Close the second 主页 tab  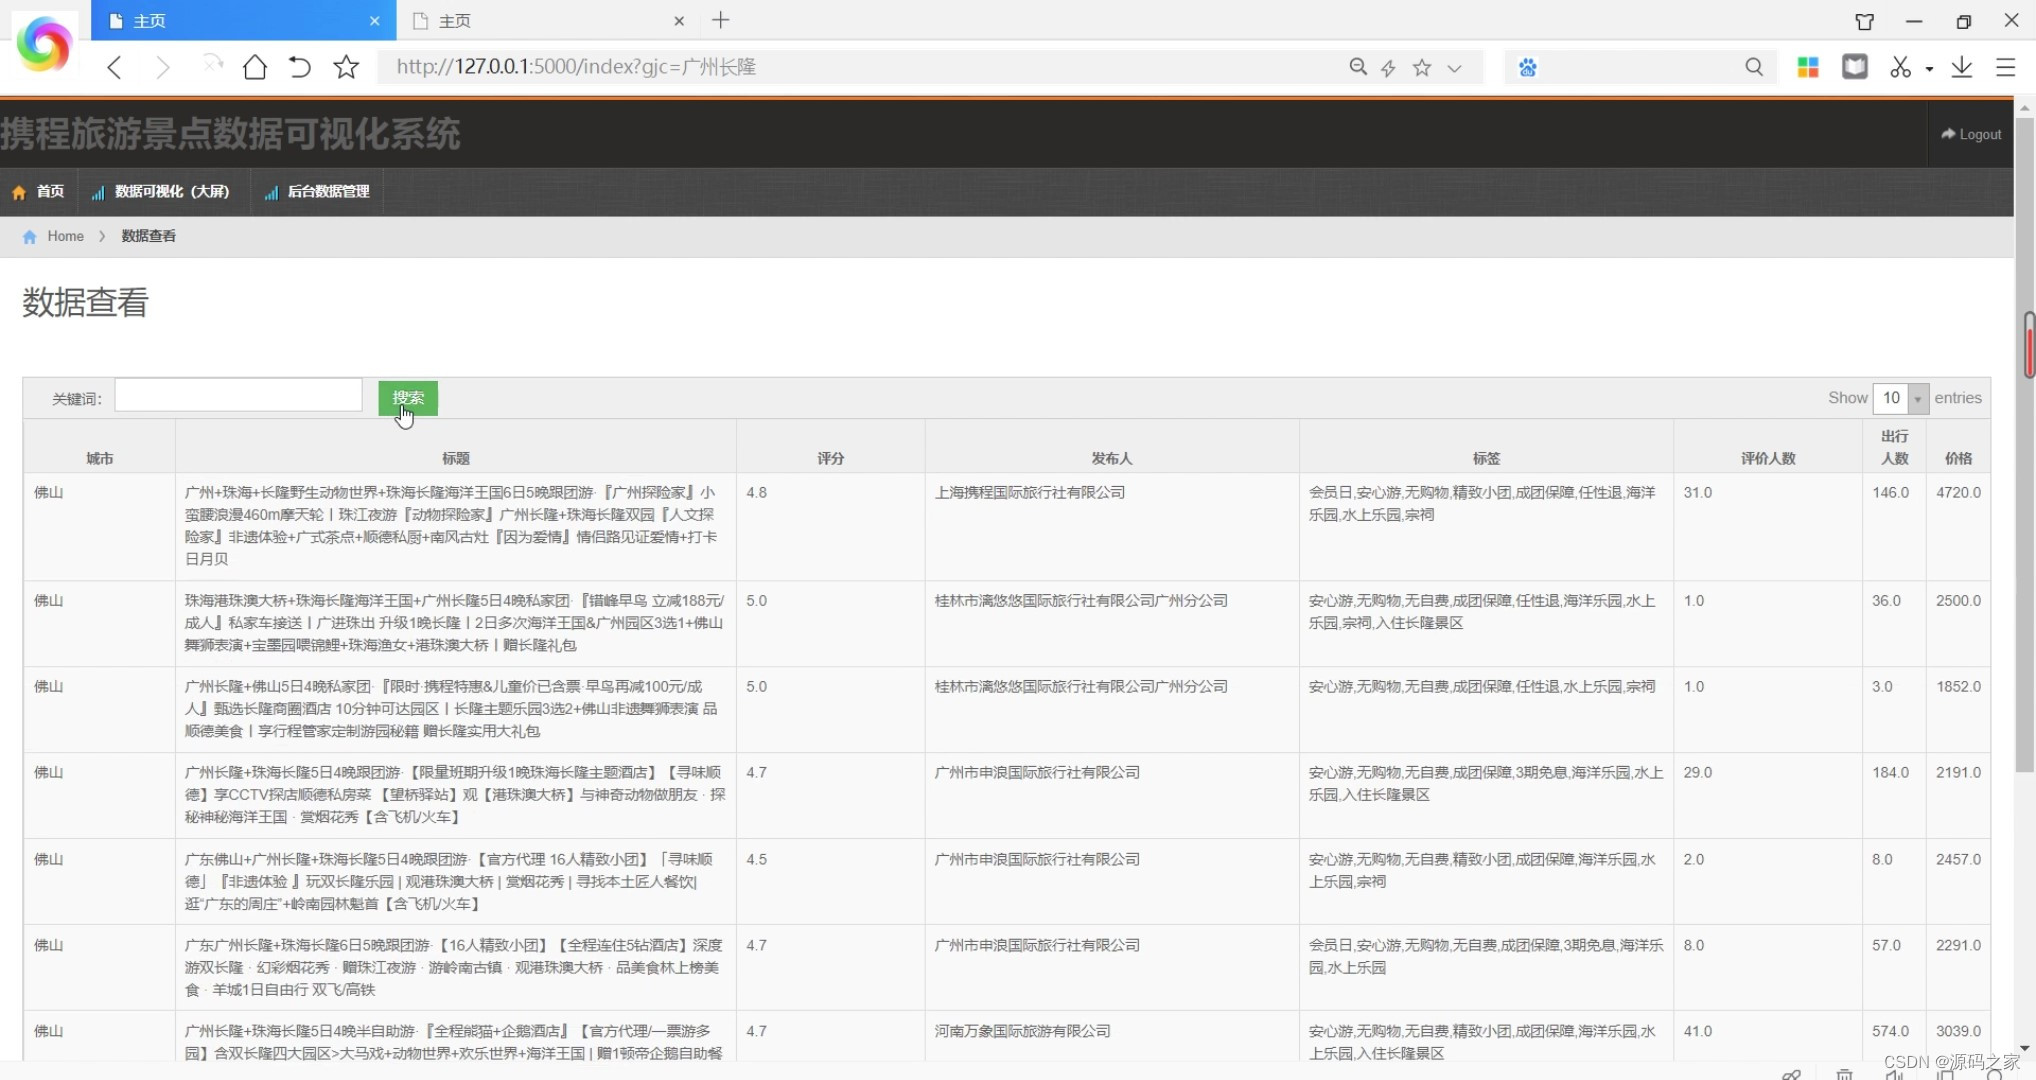coord(679,20)
